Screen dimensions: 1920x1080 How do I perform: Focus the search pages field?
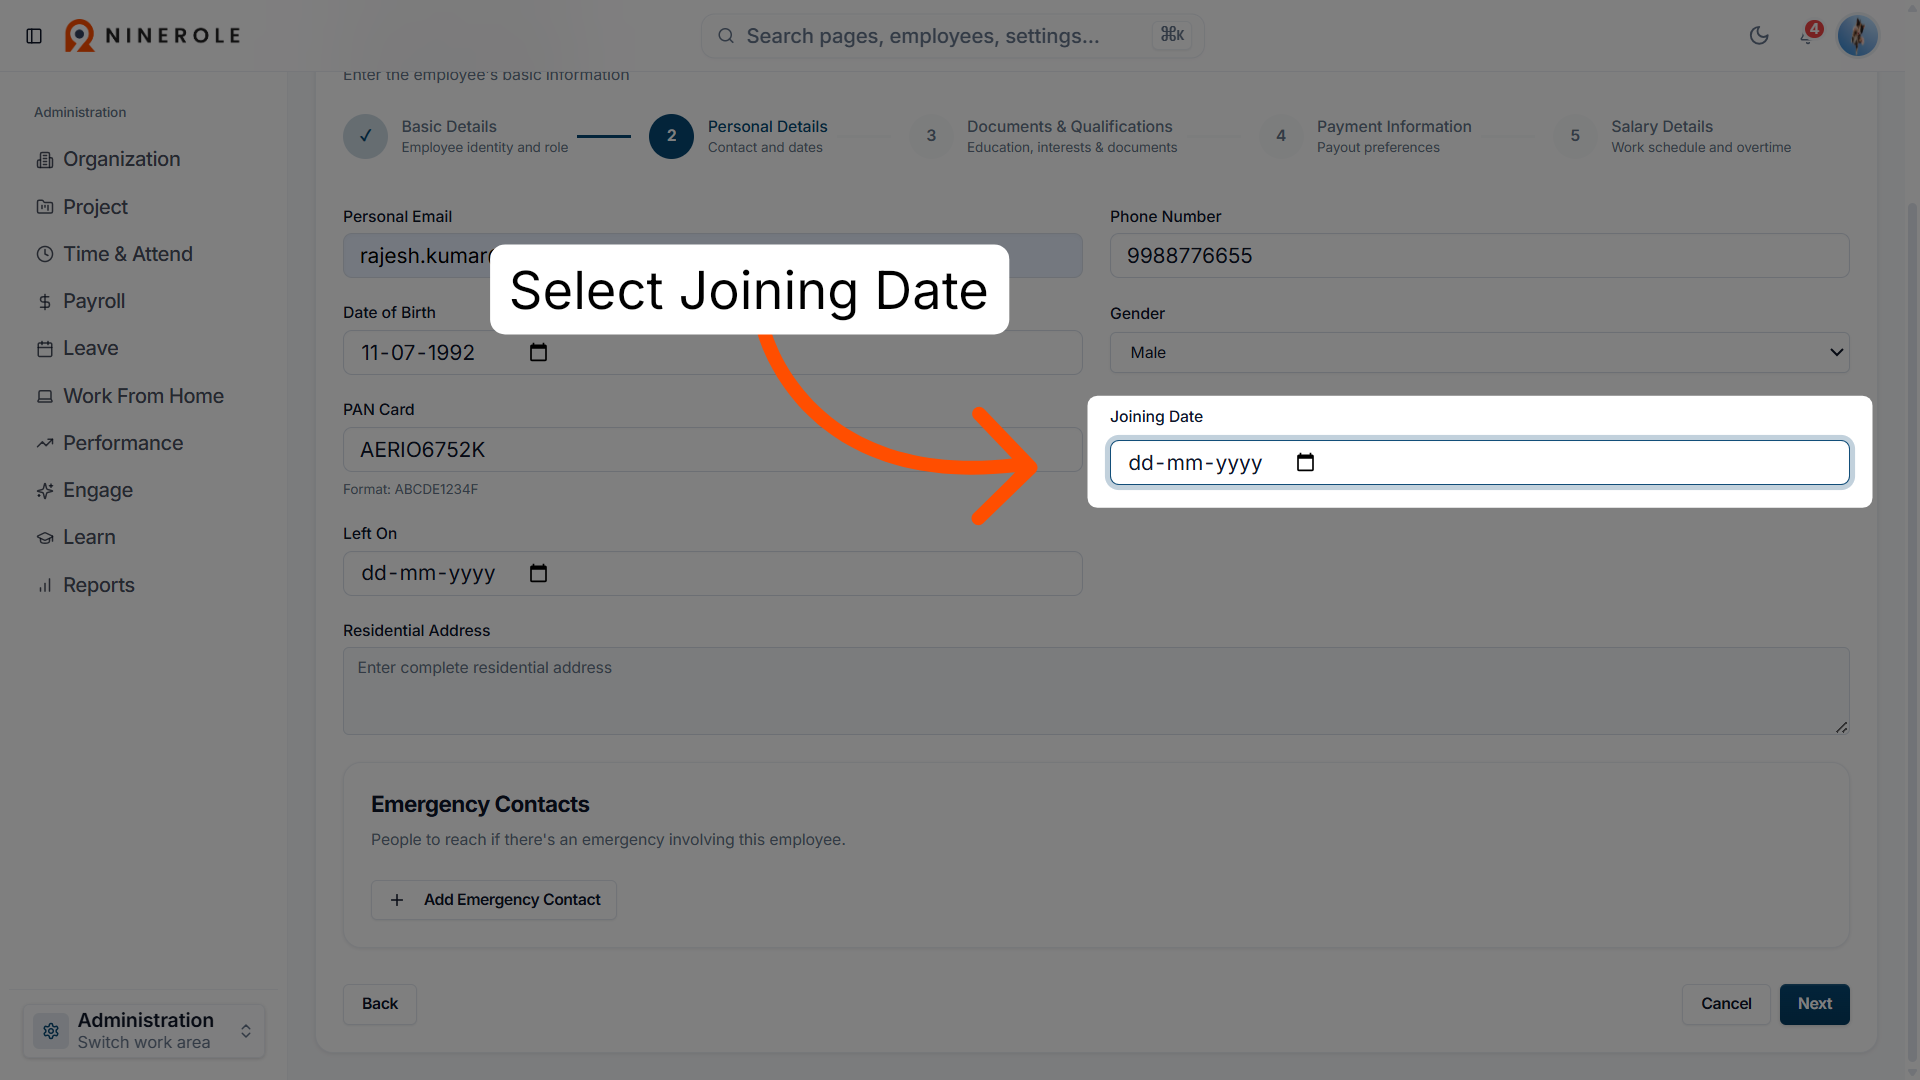click(x=952, y=36)
